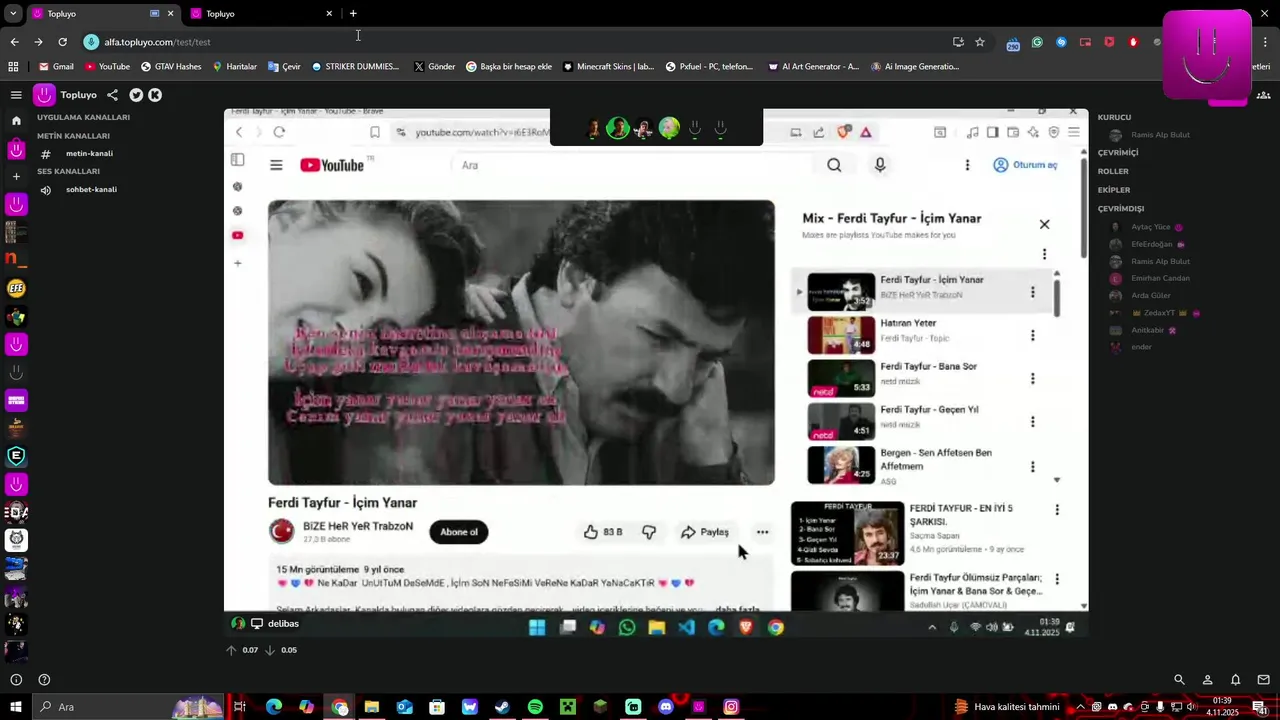Screen dimensions: 1280x720
Task: Click the install app icon in address bar
Action: pos(958,42)
